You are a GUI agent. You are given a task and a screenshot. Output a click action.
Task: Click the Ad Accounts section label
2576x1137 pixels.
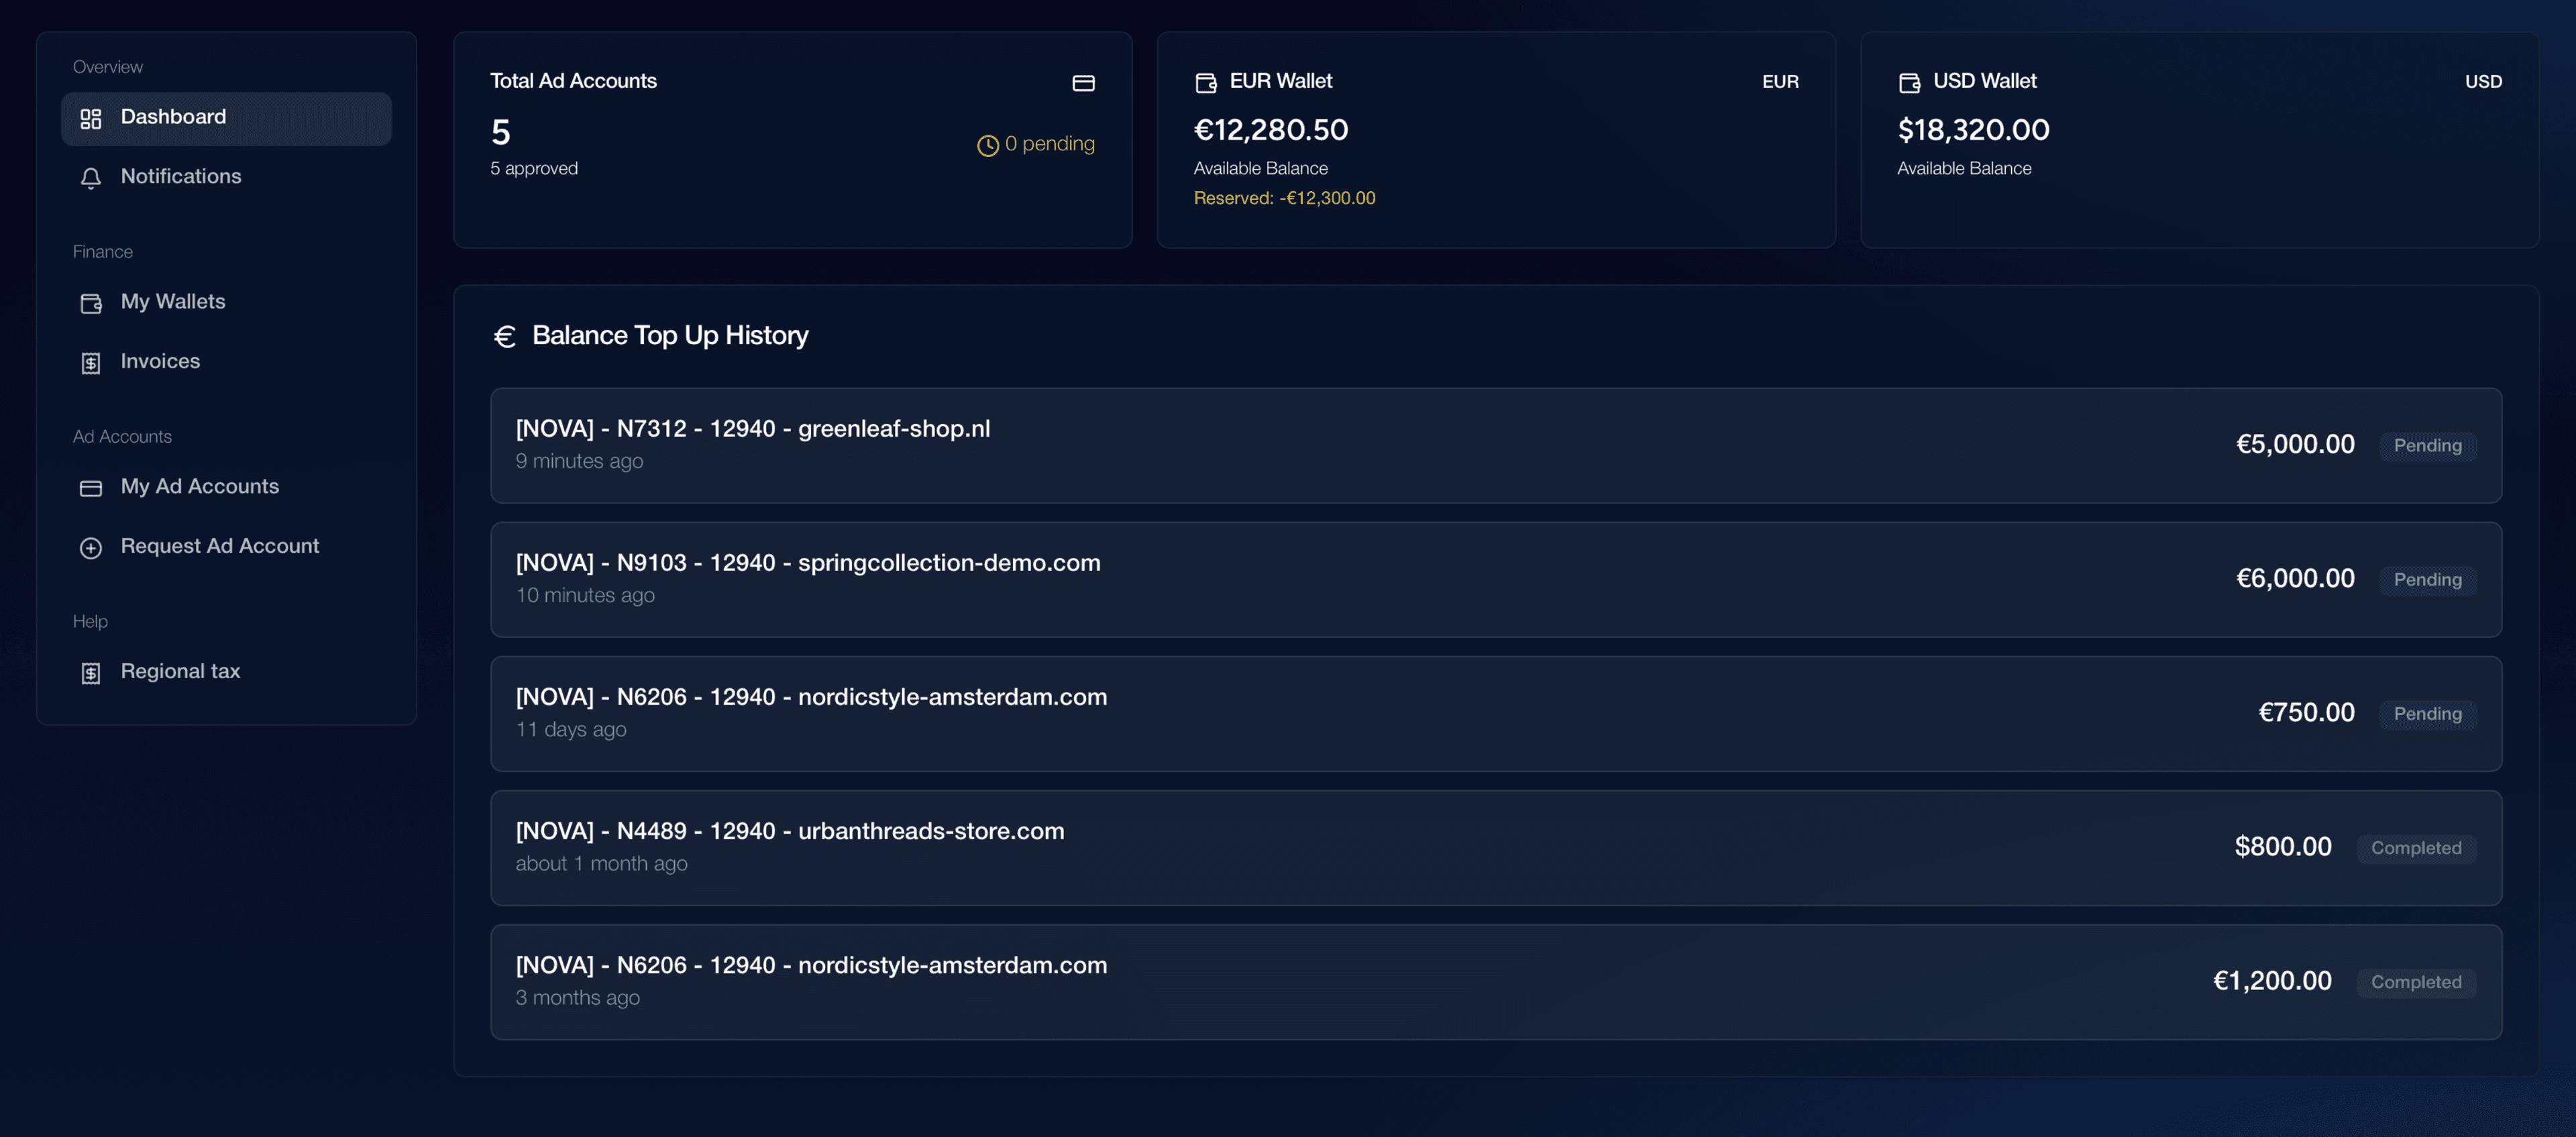tap(122, 437)
